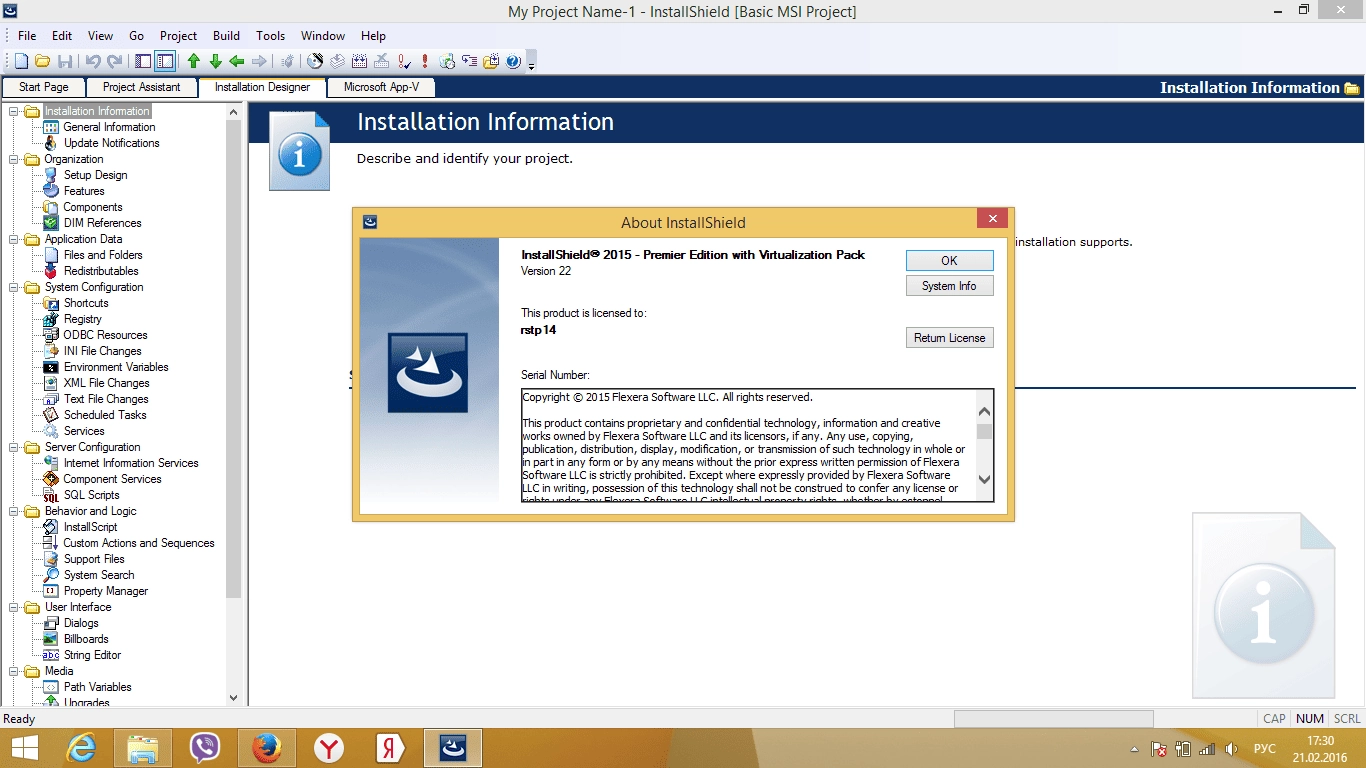Viewport: 1366px width, 768px height.
Task: Open Files and Folders view
Action: 103,255
